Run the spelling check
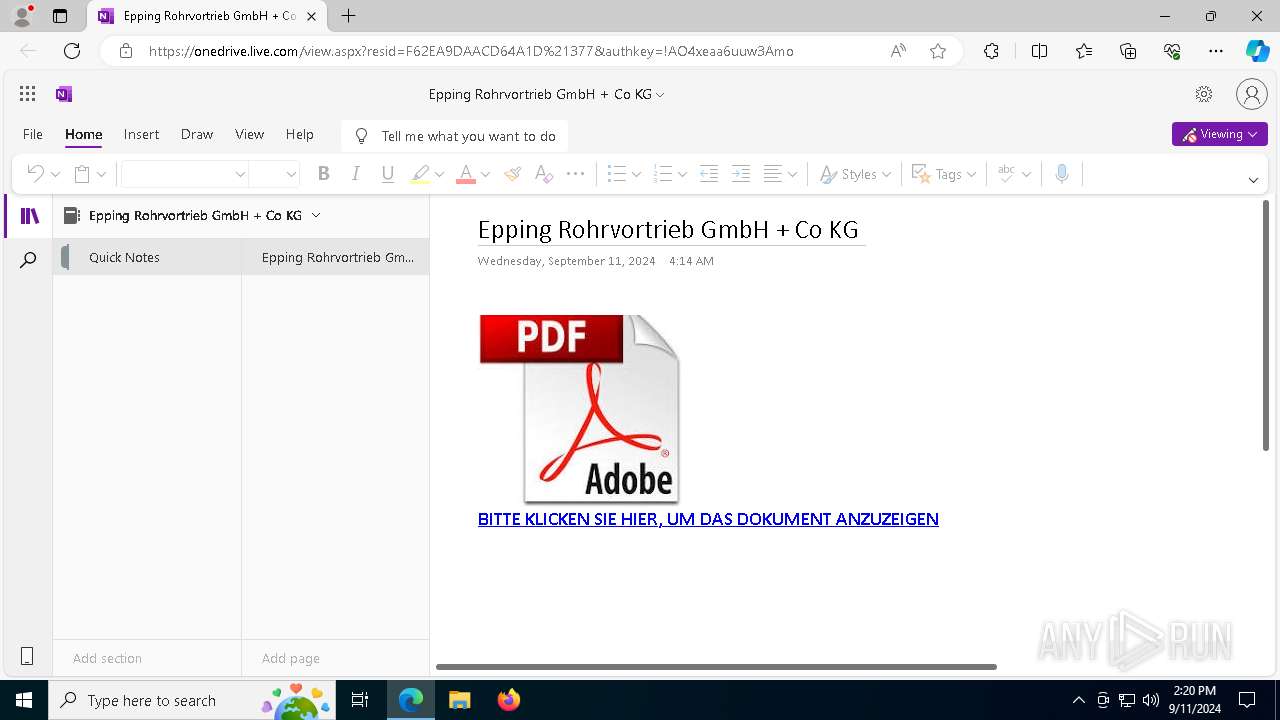This screenshot has height=720, width=1280. coord(1006,174)
